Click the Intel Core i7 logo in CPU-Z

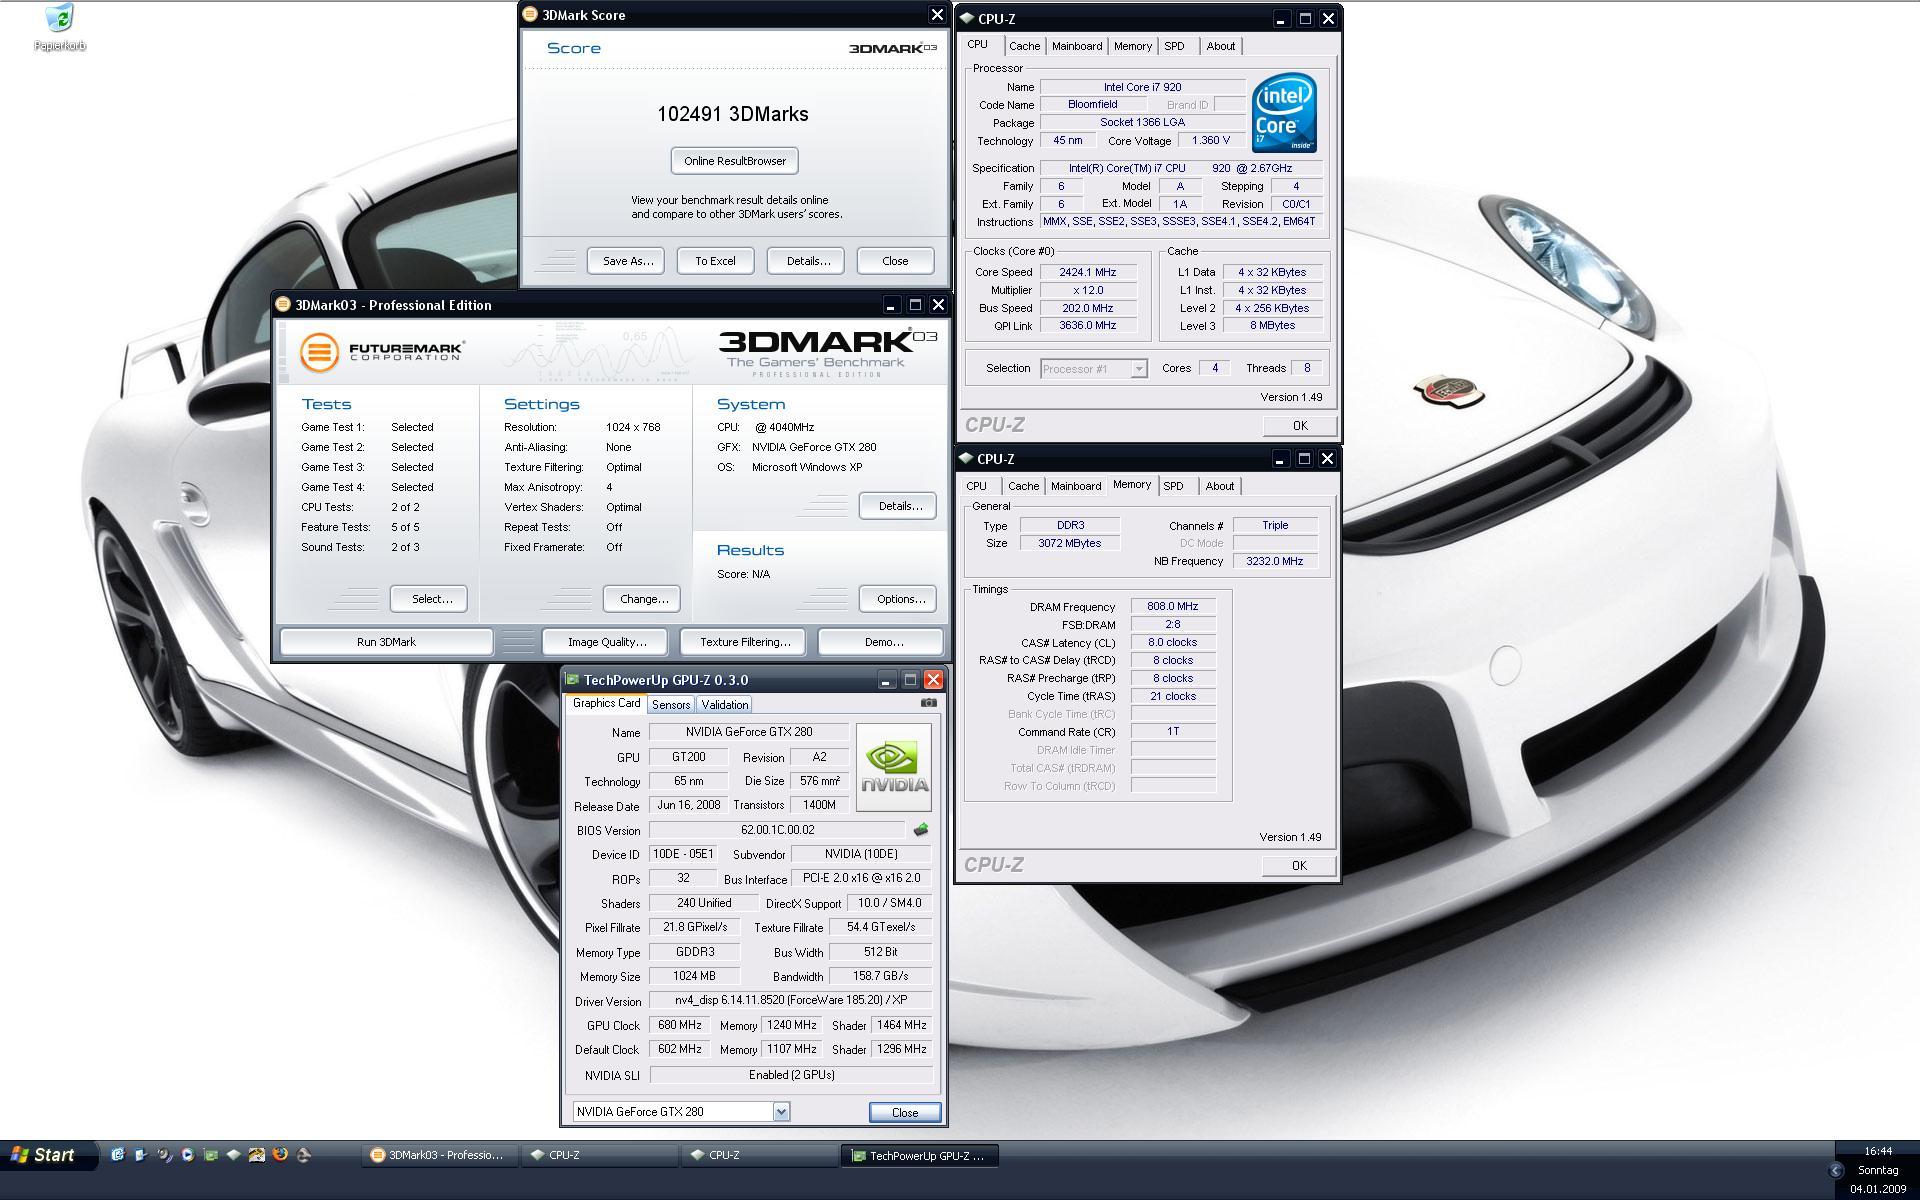pyautogui.click(x=1284, y=112)
